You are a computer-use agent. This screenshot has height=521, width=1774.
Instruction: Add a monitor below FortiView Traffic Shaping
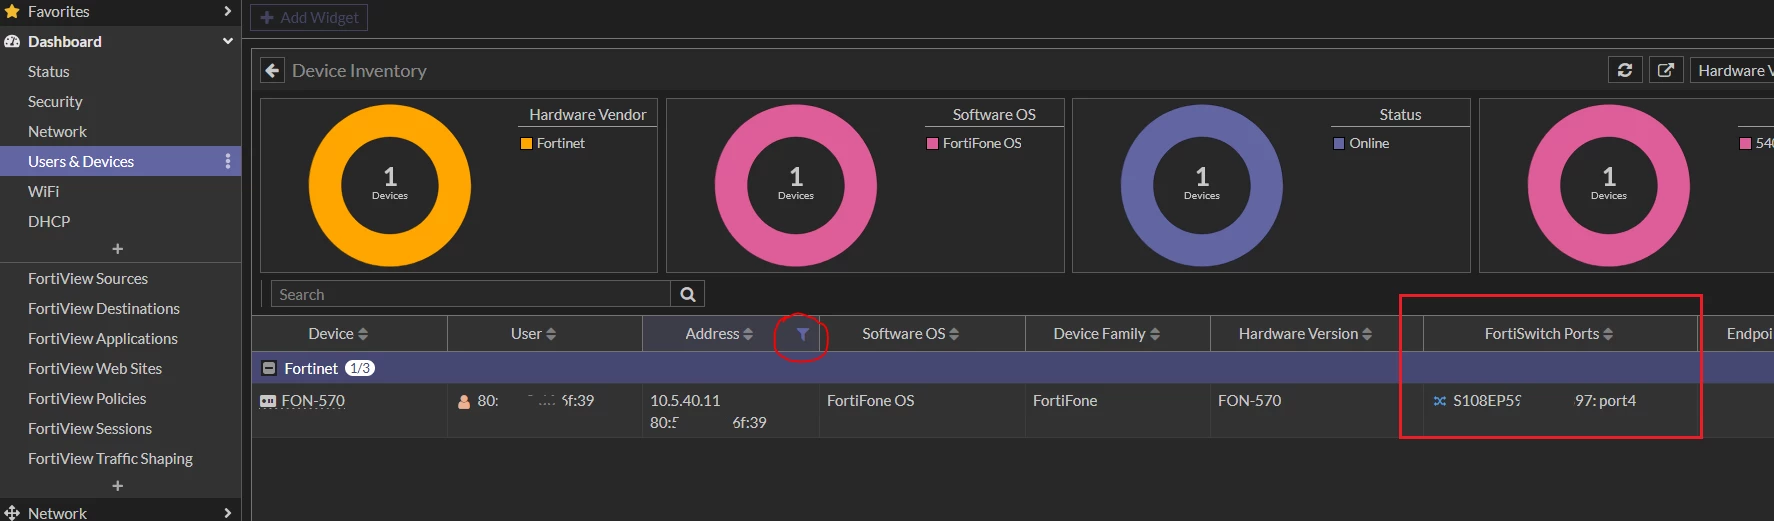pyautogui.click(x=118, y=485)
